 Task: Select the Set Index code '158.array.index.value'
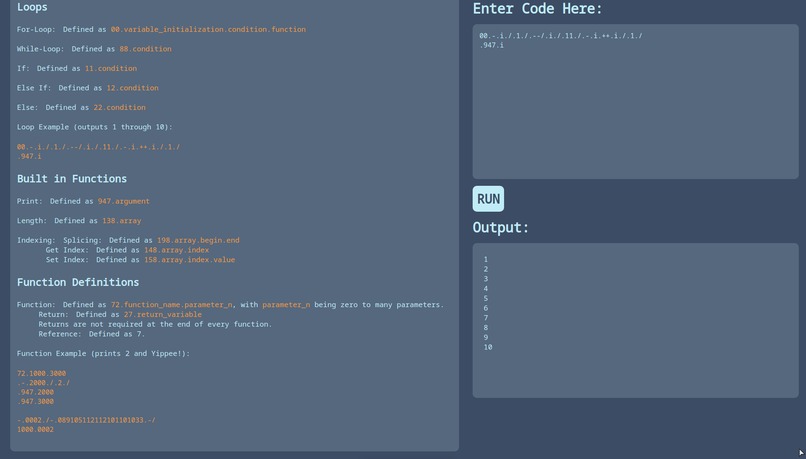(x=190, y=260)
